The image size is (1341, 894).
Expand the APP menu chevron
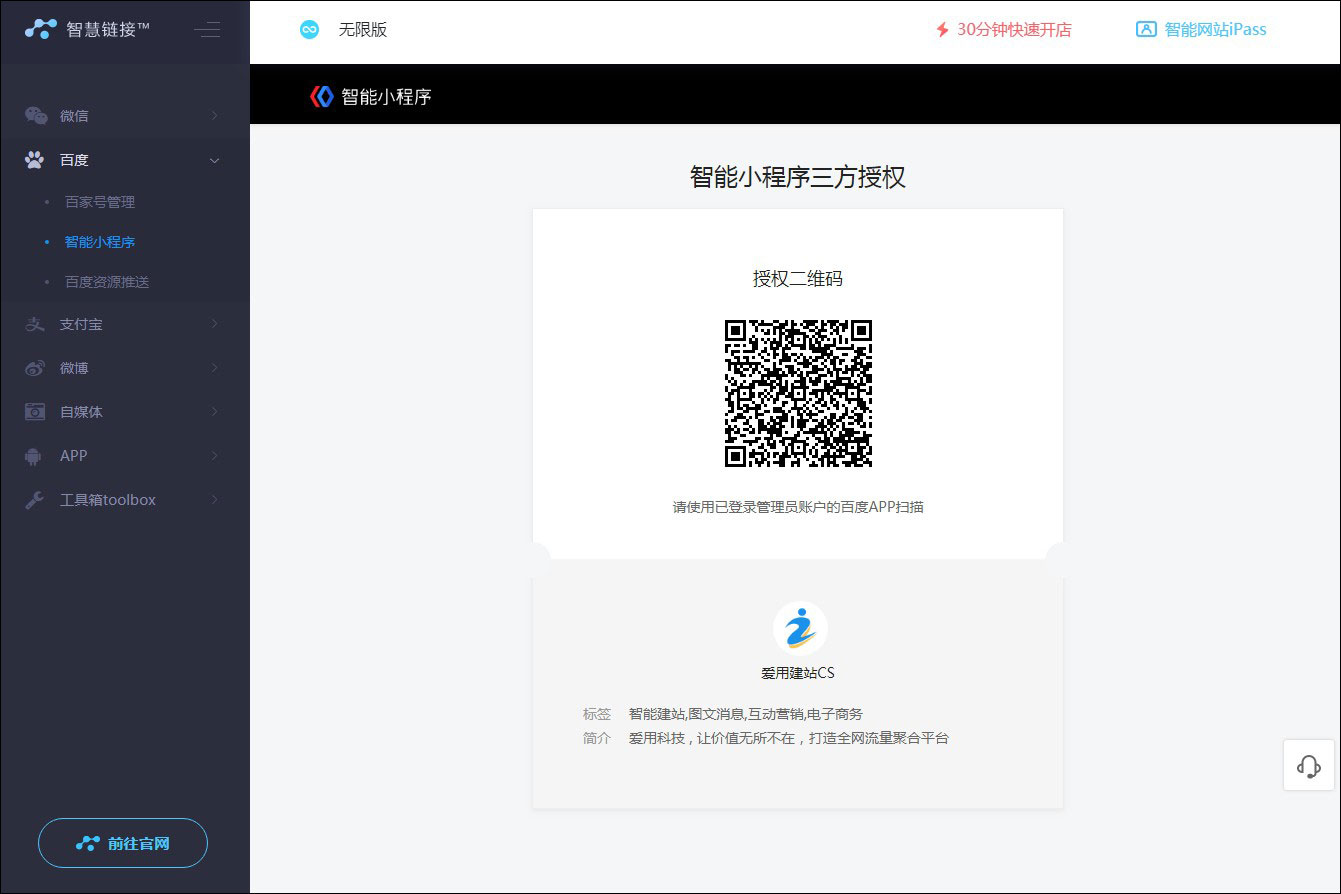tap(214, 456)
